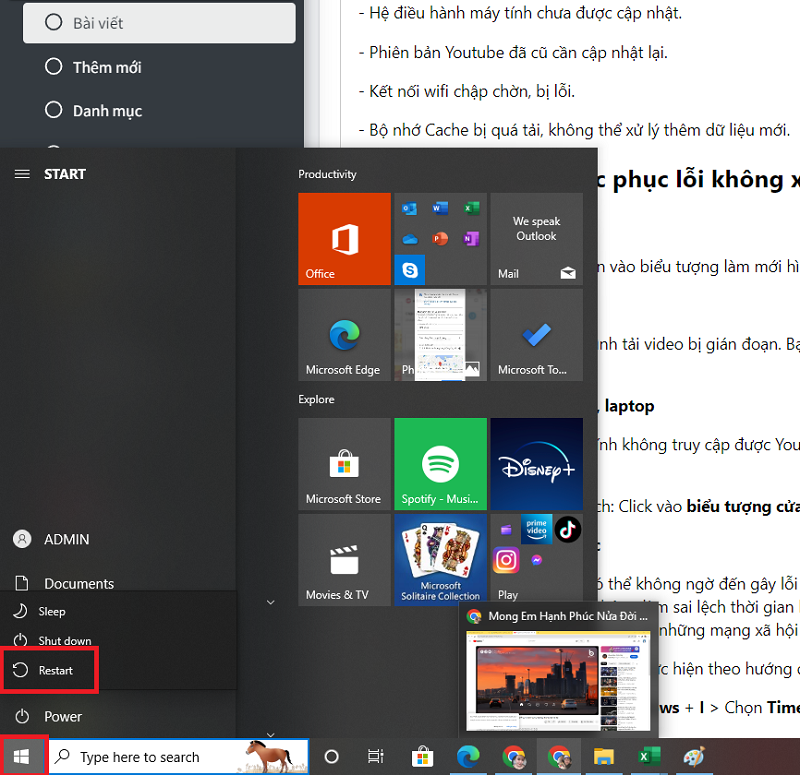Open File Explorer from the taskbar
800x775 pixels.
604,756
